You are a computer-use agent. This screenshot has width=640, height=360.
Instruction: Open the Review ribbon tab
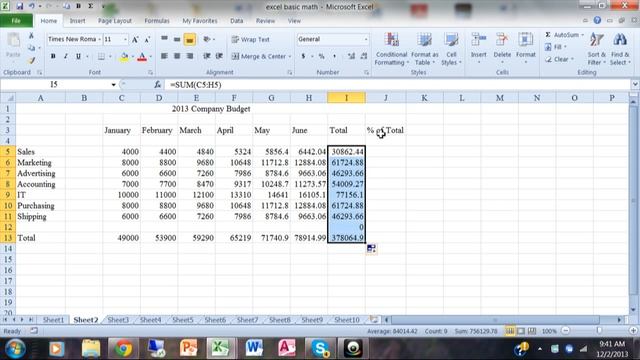coord(265,20)
